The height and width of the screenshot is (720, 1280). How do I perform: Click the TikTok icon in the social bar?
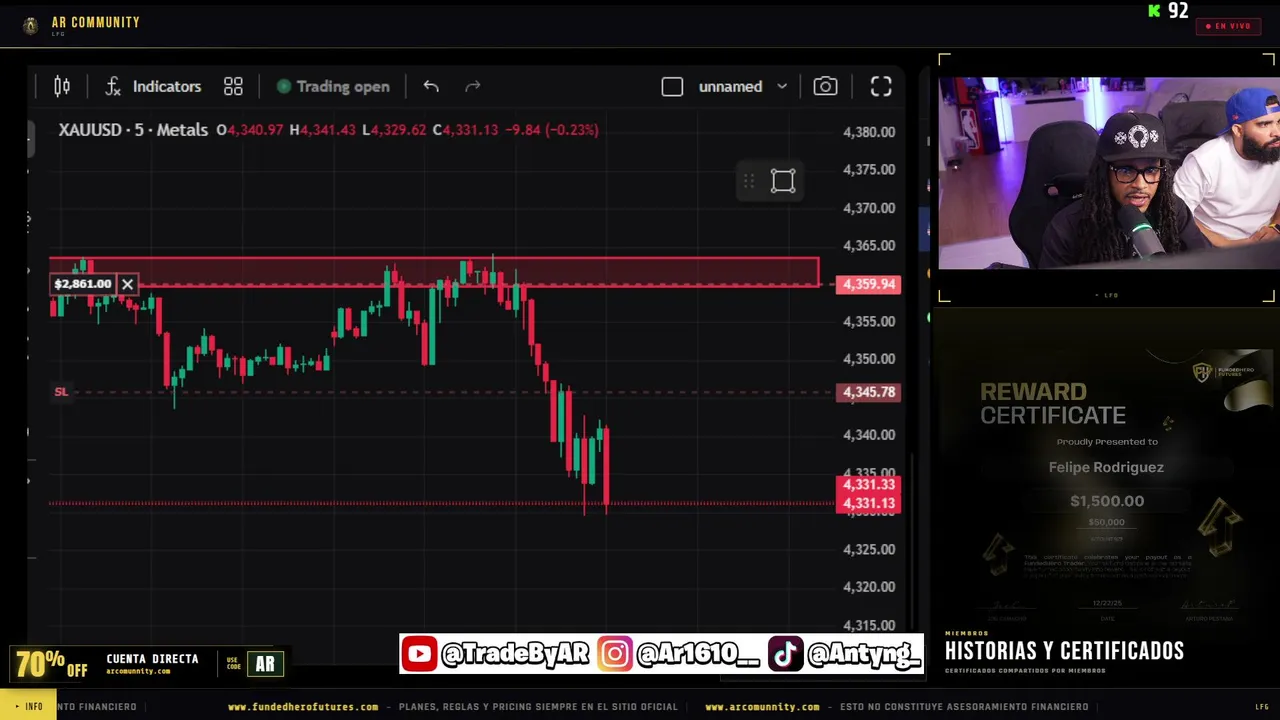click(785, 654)
